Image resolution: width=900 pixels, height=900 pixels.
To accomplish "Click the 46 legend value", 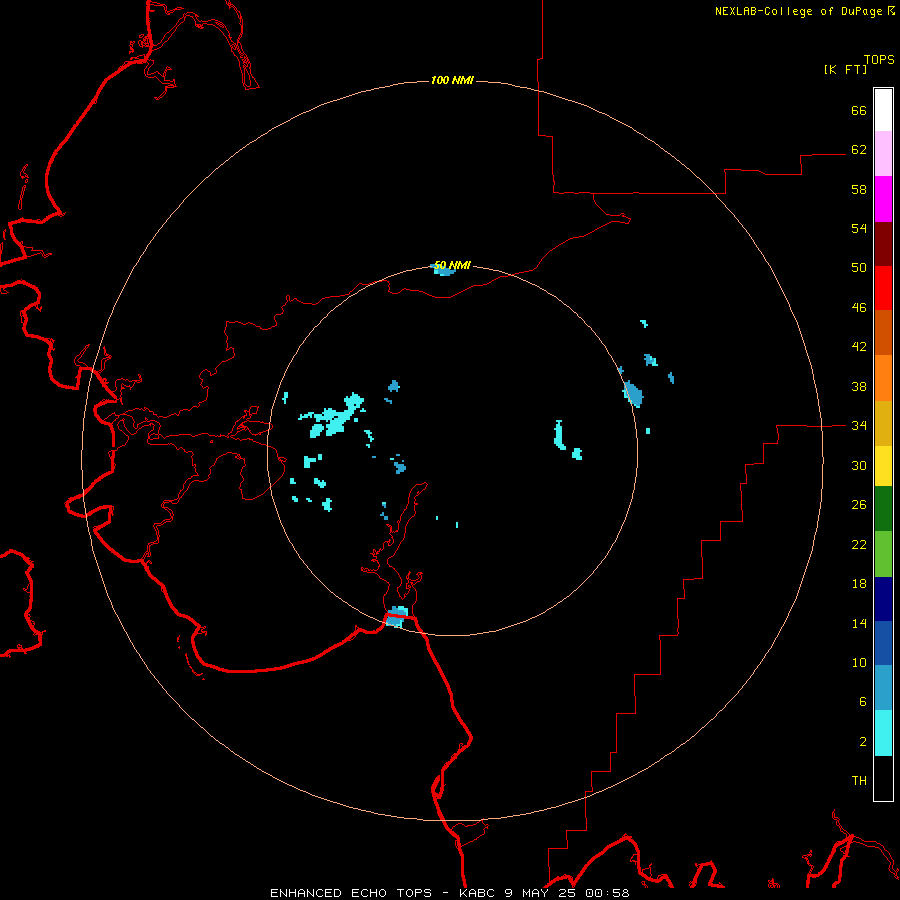I will pos(859,307).
